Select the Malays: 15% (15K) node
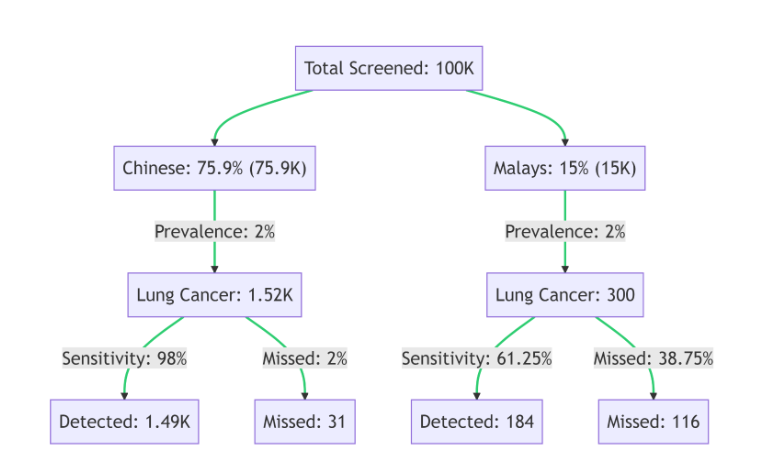The height and width of the screenshot is (470, 765). tap(565, 168)
